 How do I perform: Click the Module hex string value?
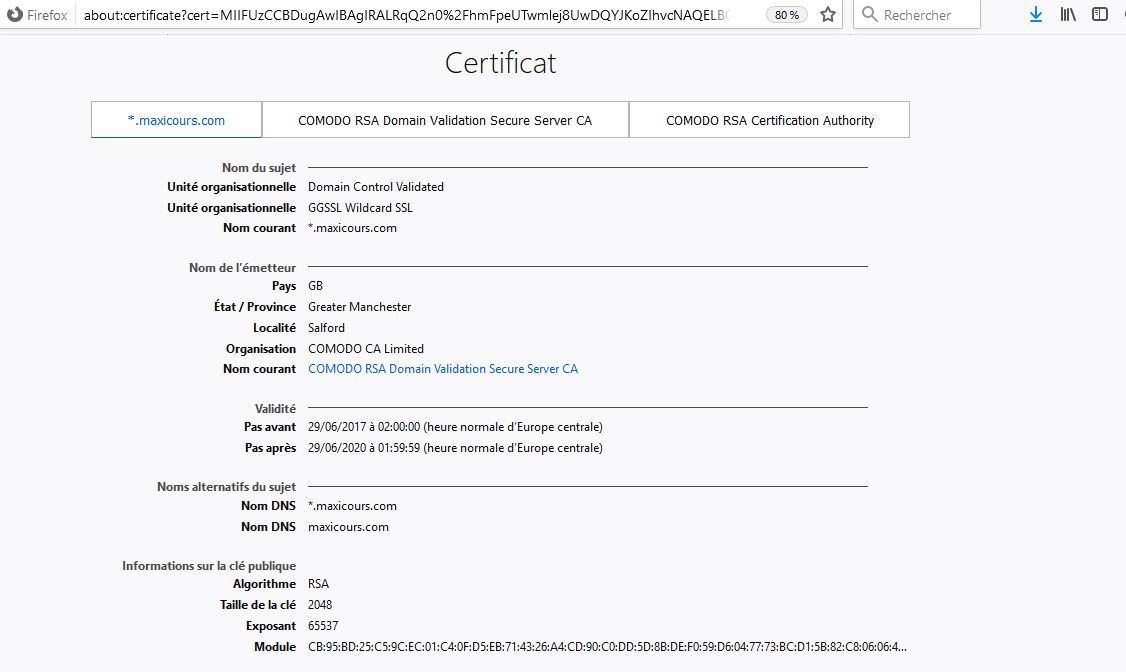click(x=607, y=647)
